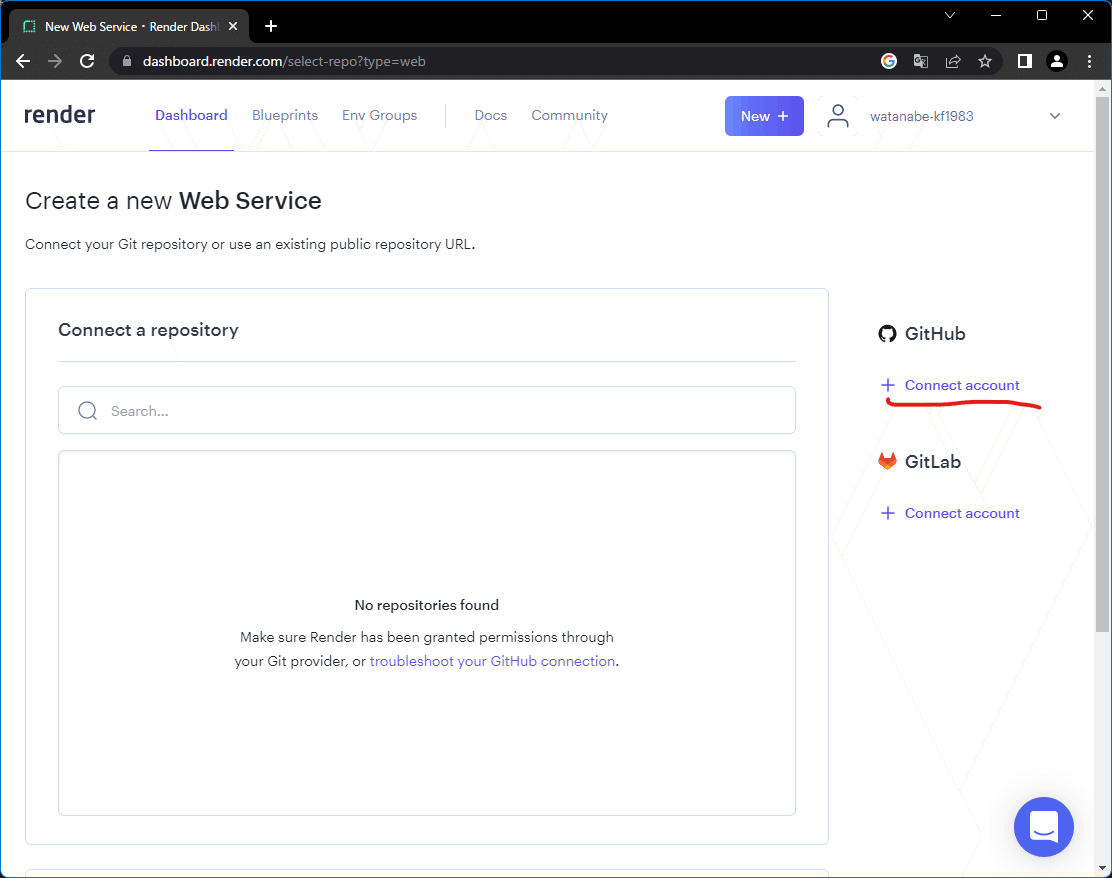This screenshot has height=878, width=1112.
Task: Click the translate page icon
Action: tap(921, 61)
